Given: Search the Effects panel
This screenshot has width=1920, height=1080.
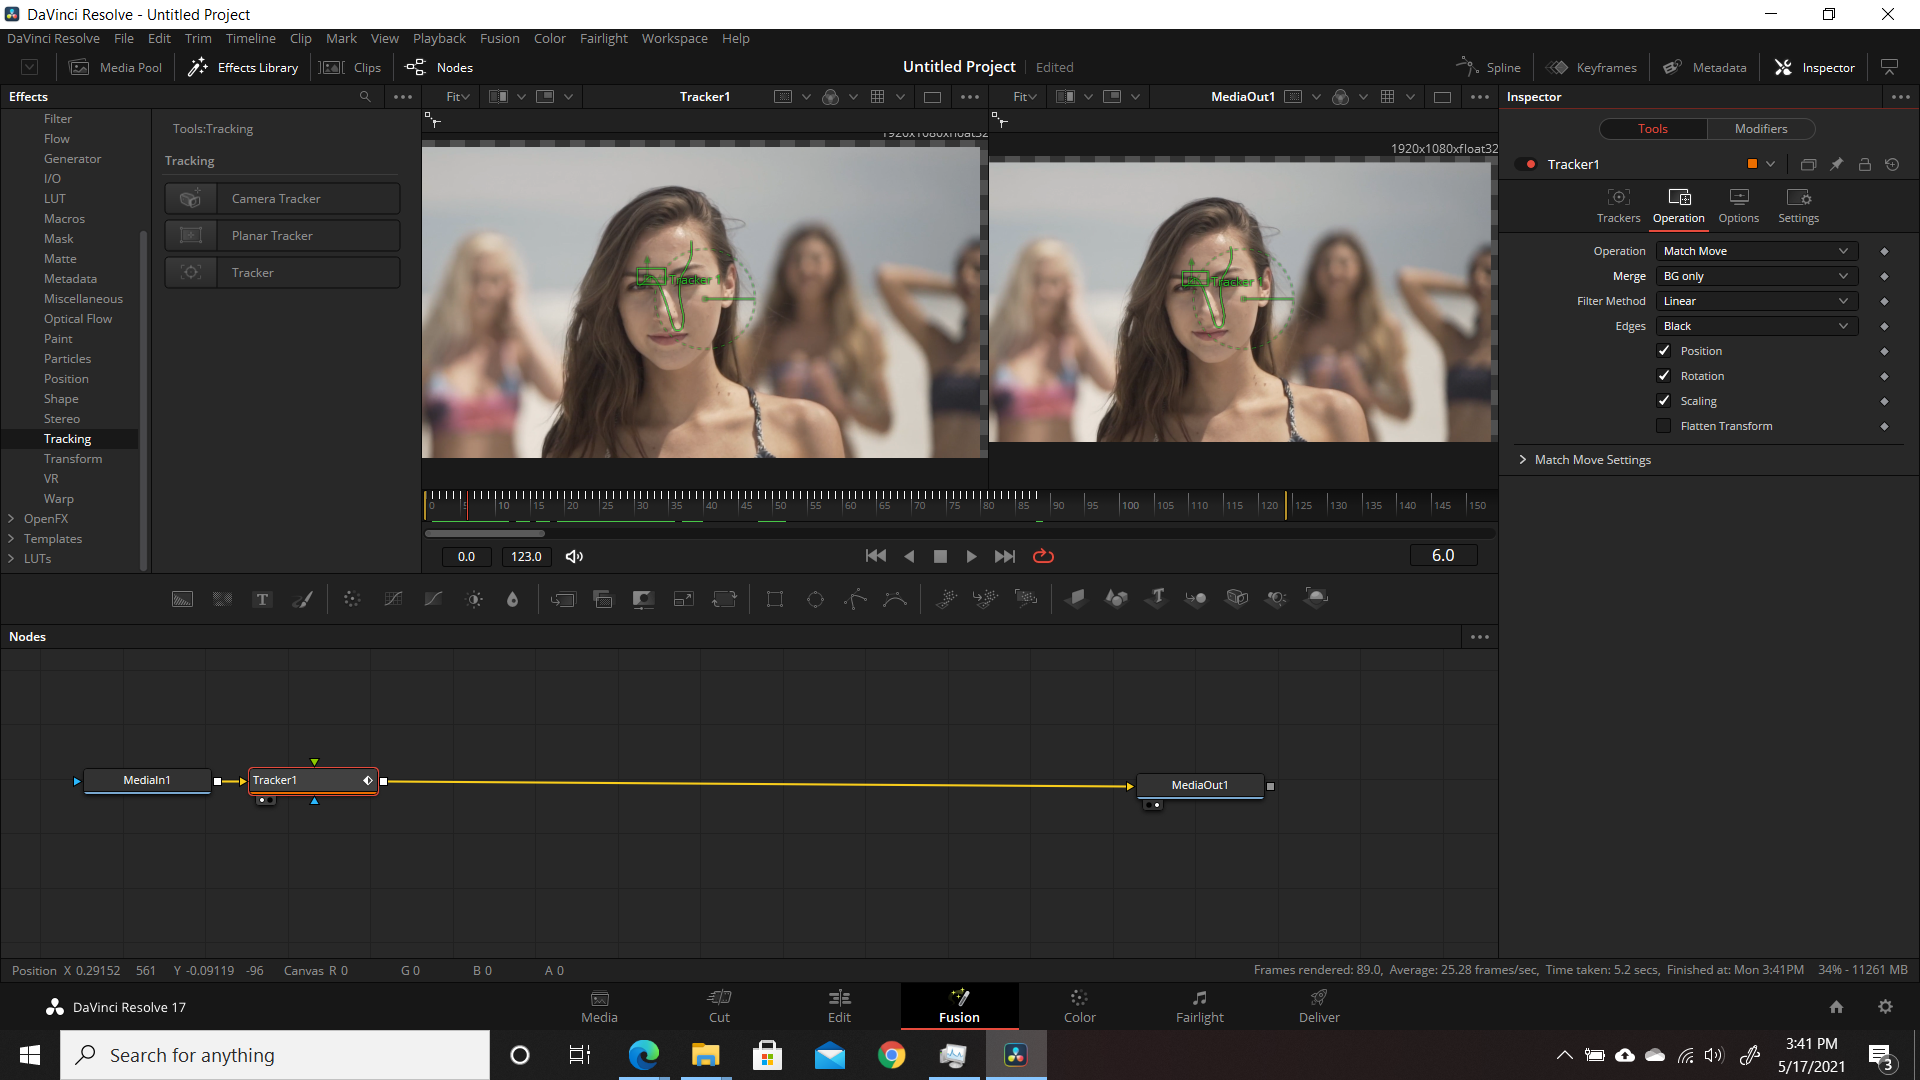Looking at the screenshot, I should click(x=365, y=97).
